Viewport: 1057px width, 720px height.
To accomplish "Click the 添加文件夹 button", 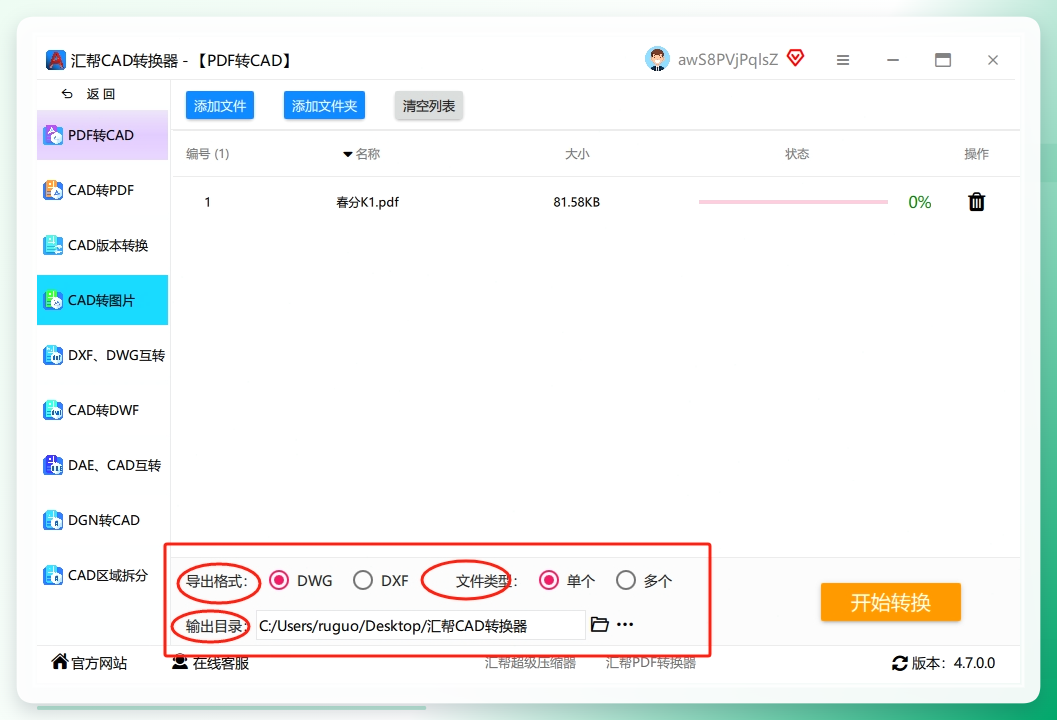I will pyautogui.click(x=324, y=105).
